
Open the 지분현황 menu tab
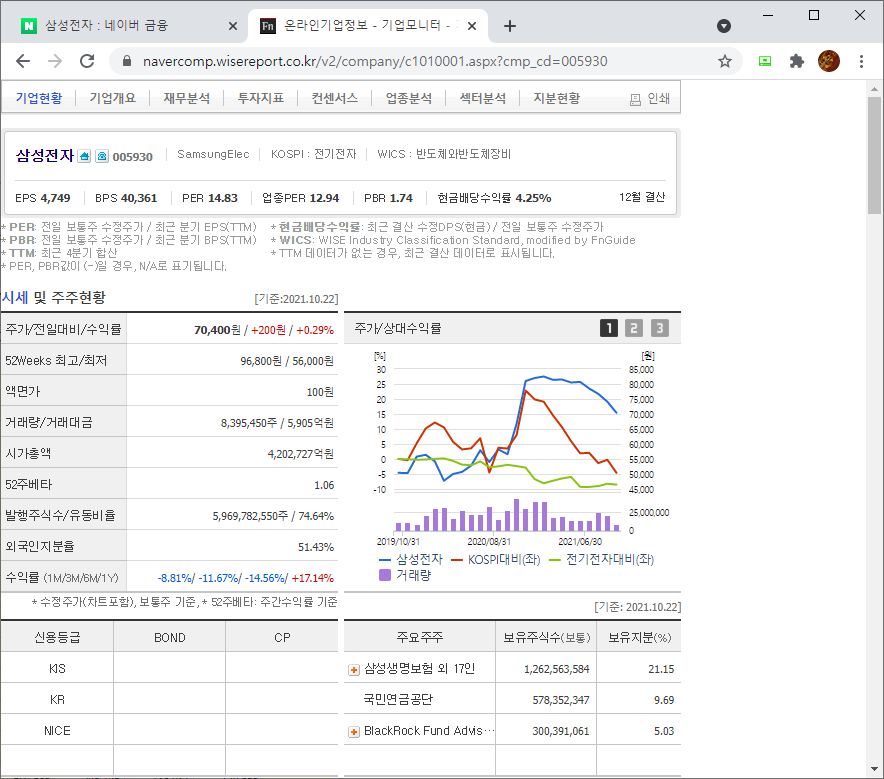[556, 98]
